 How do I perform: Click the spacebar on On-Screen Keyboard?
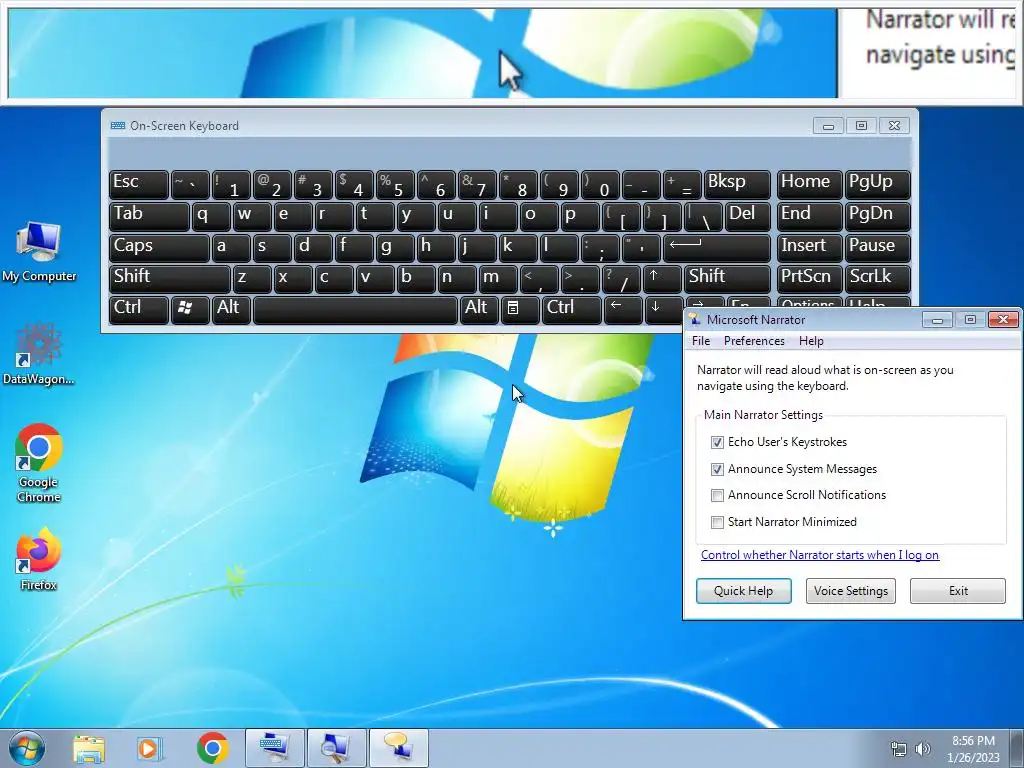[355, 310]
